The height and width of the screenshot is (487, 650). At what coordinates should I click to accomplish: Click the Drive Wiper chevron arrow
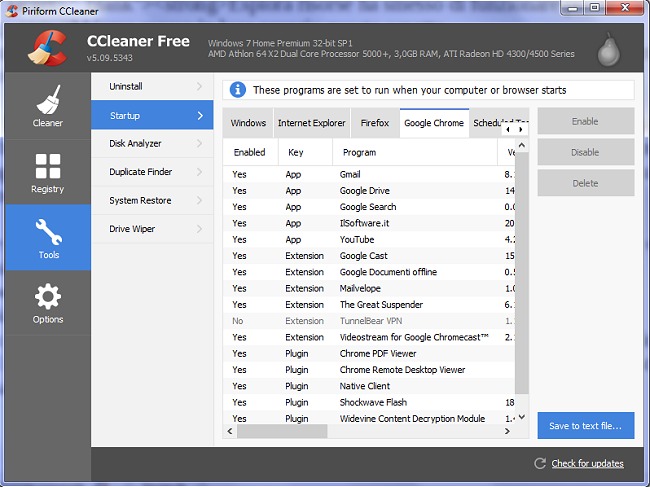(x=199, y=229)
